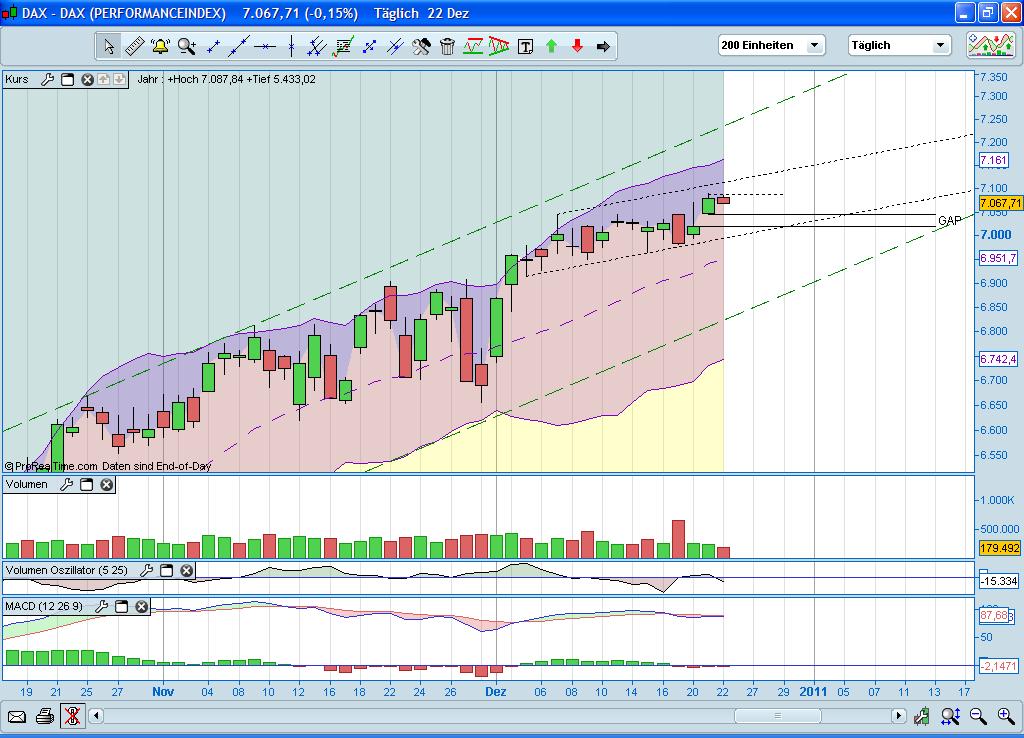Click the email share icon in the bottom bar

(x=17, y=716)
